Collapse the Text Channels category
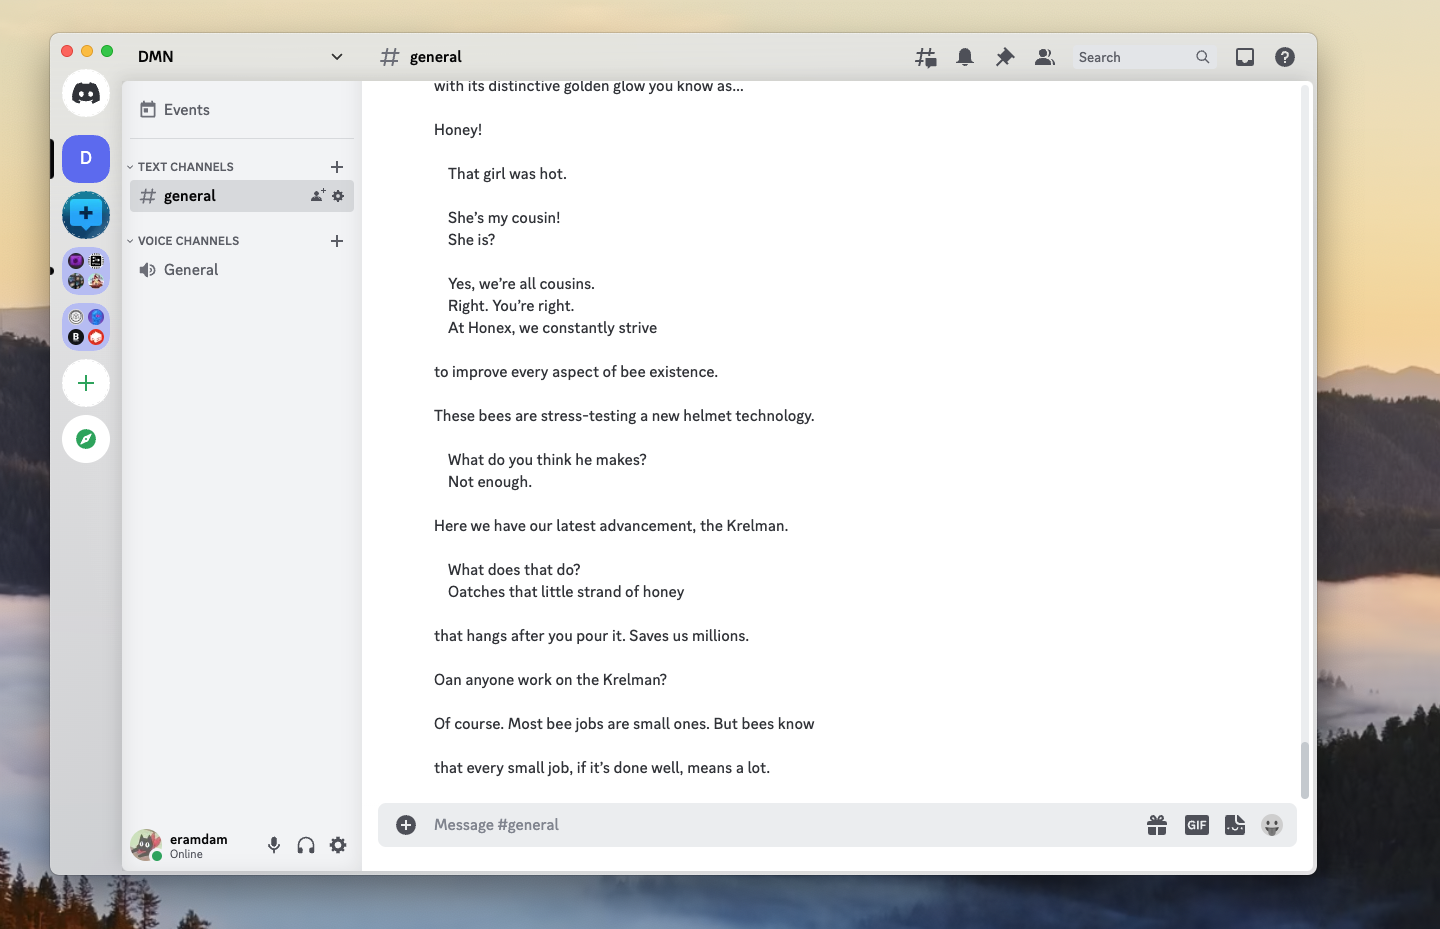This screenshot has width=1440, height=929. point(180,167)
